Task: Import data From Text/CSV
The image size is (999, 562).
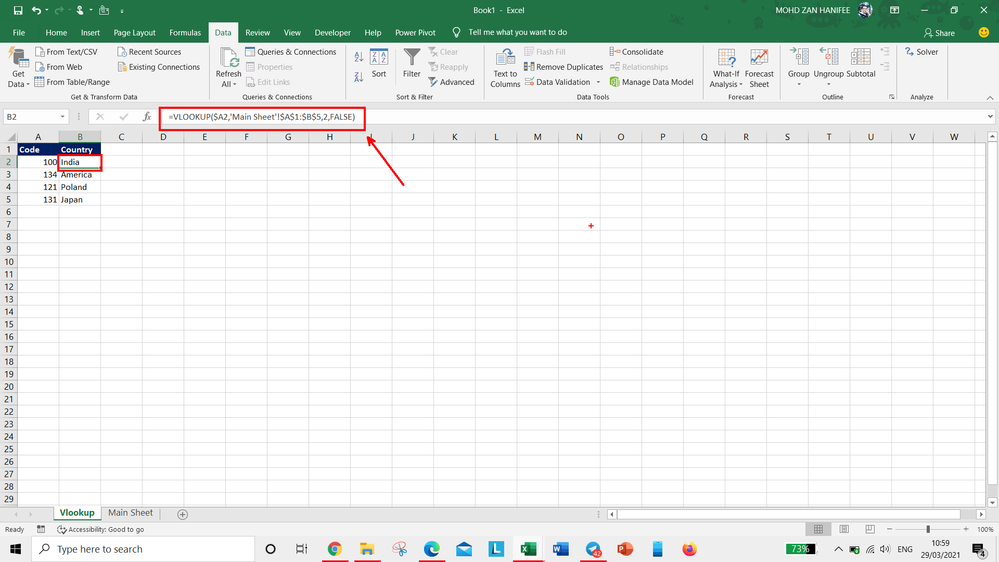Action: 66,52
